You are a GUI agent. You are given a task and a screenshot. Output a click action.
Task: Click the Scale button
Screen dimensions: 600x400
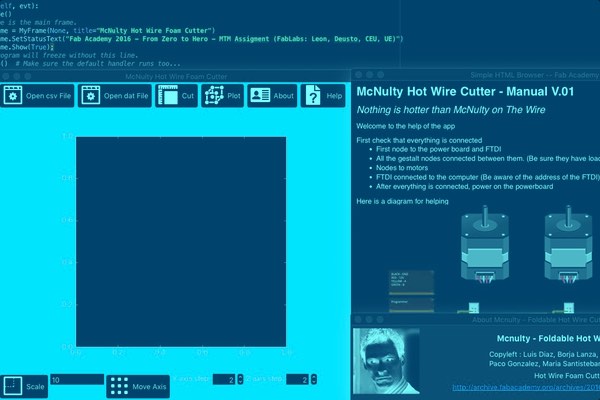(24, 387)
